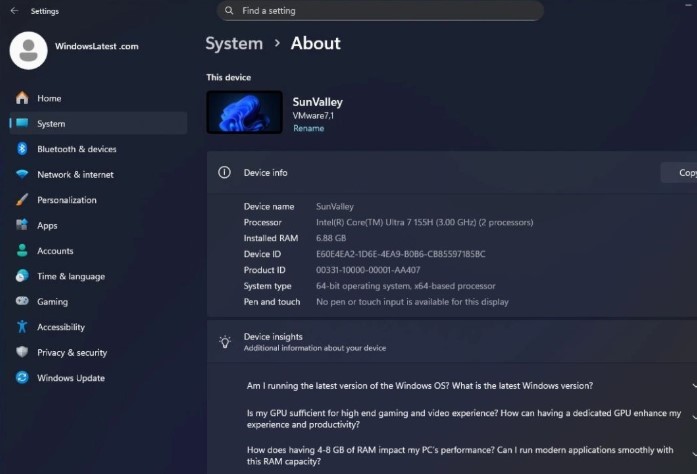Select the Gaming controller icon
The image size is (697, 474).
click(22, 301)
